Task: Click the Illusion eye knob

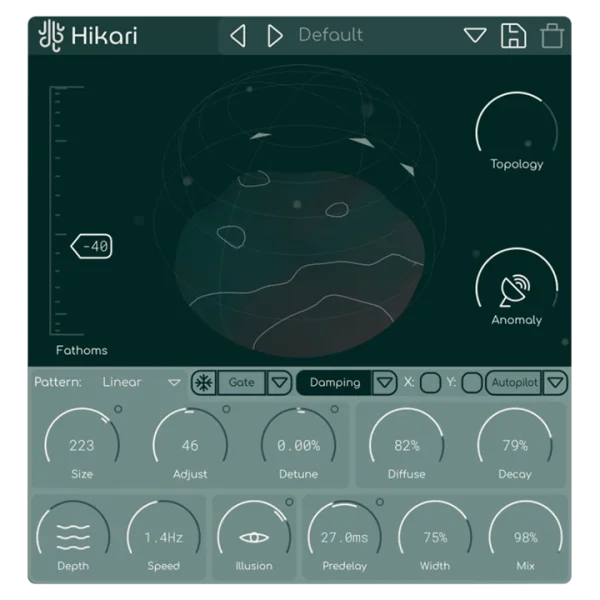Action: [x=254, y=537]
